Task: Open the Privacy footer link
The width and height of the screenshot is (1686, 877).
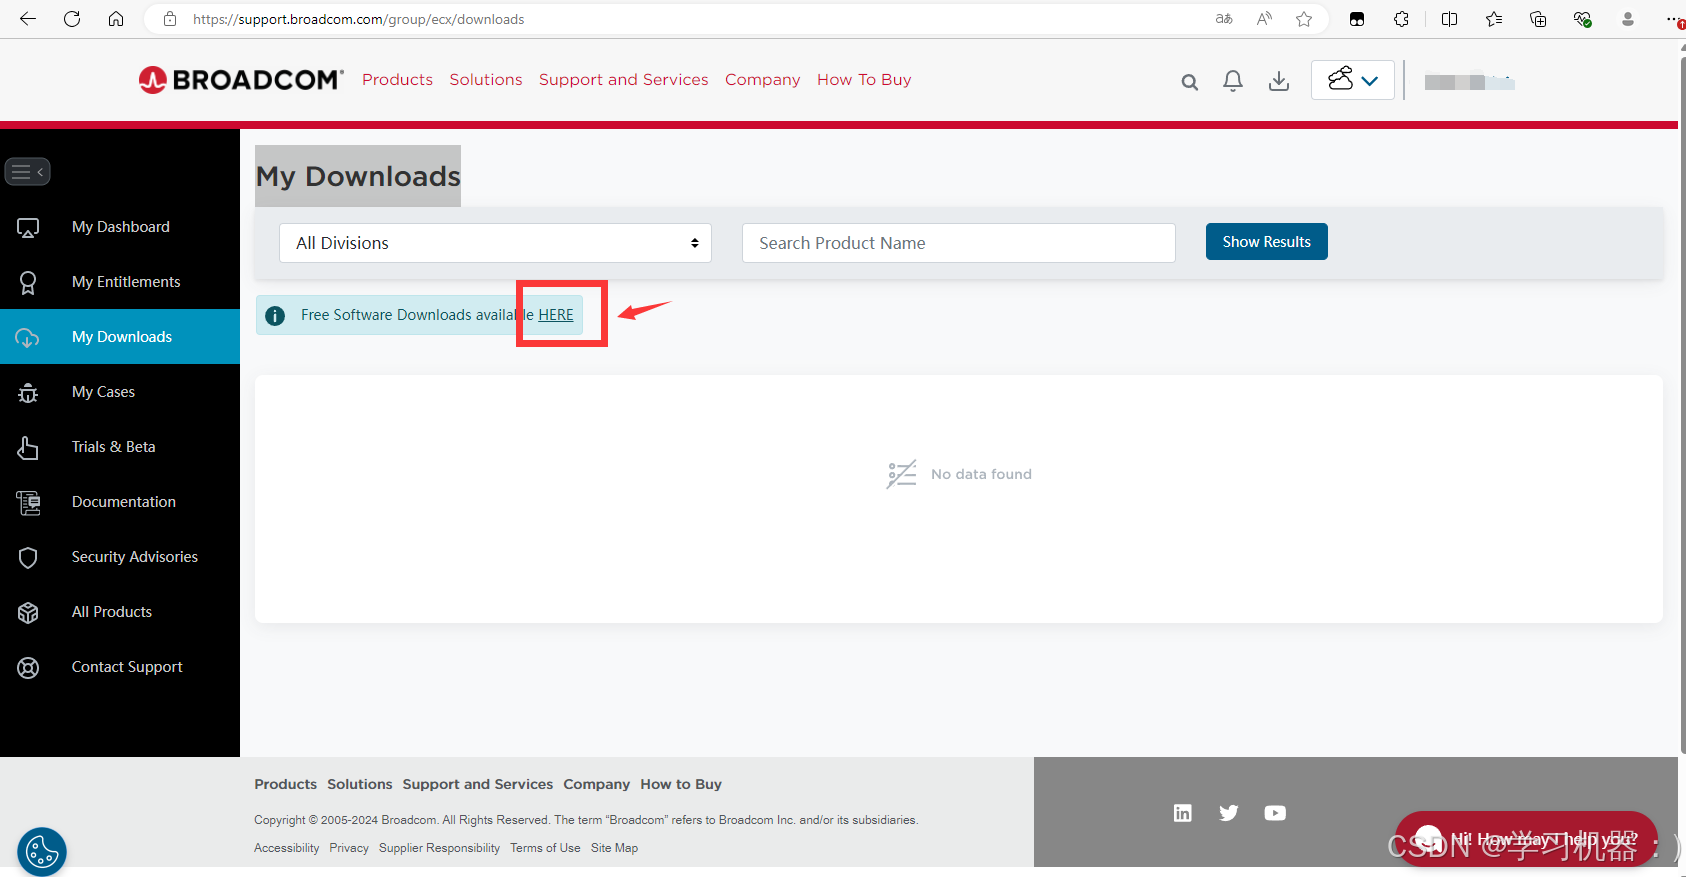Action: click(349, 848)
